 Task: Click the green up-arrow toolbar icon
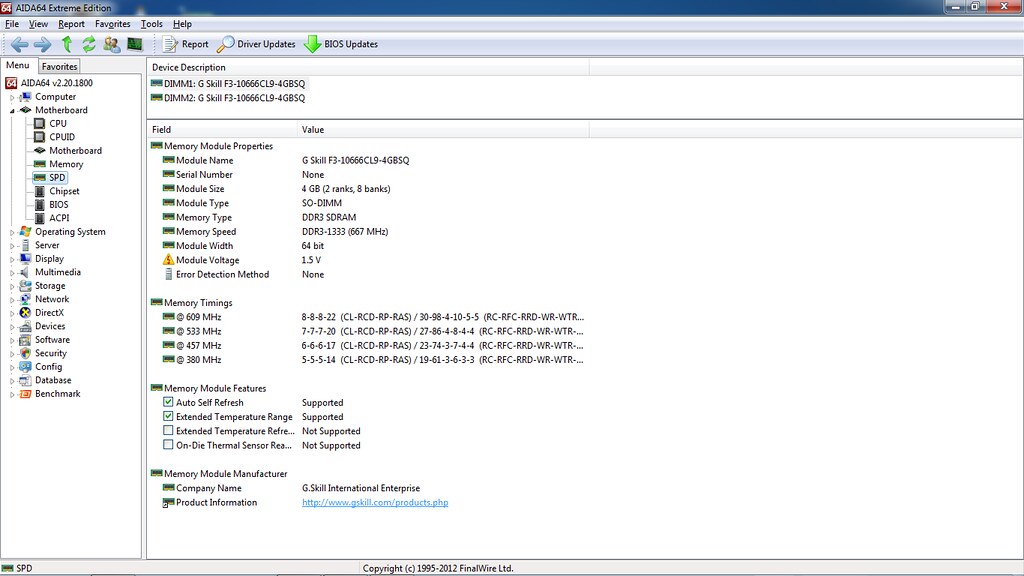pyautogui.click(x=67, y=44)
